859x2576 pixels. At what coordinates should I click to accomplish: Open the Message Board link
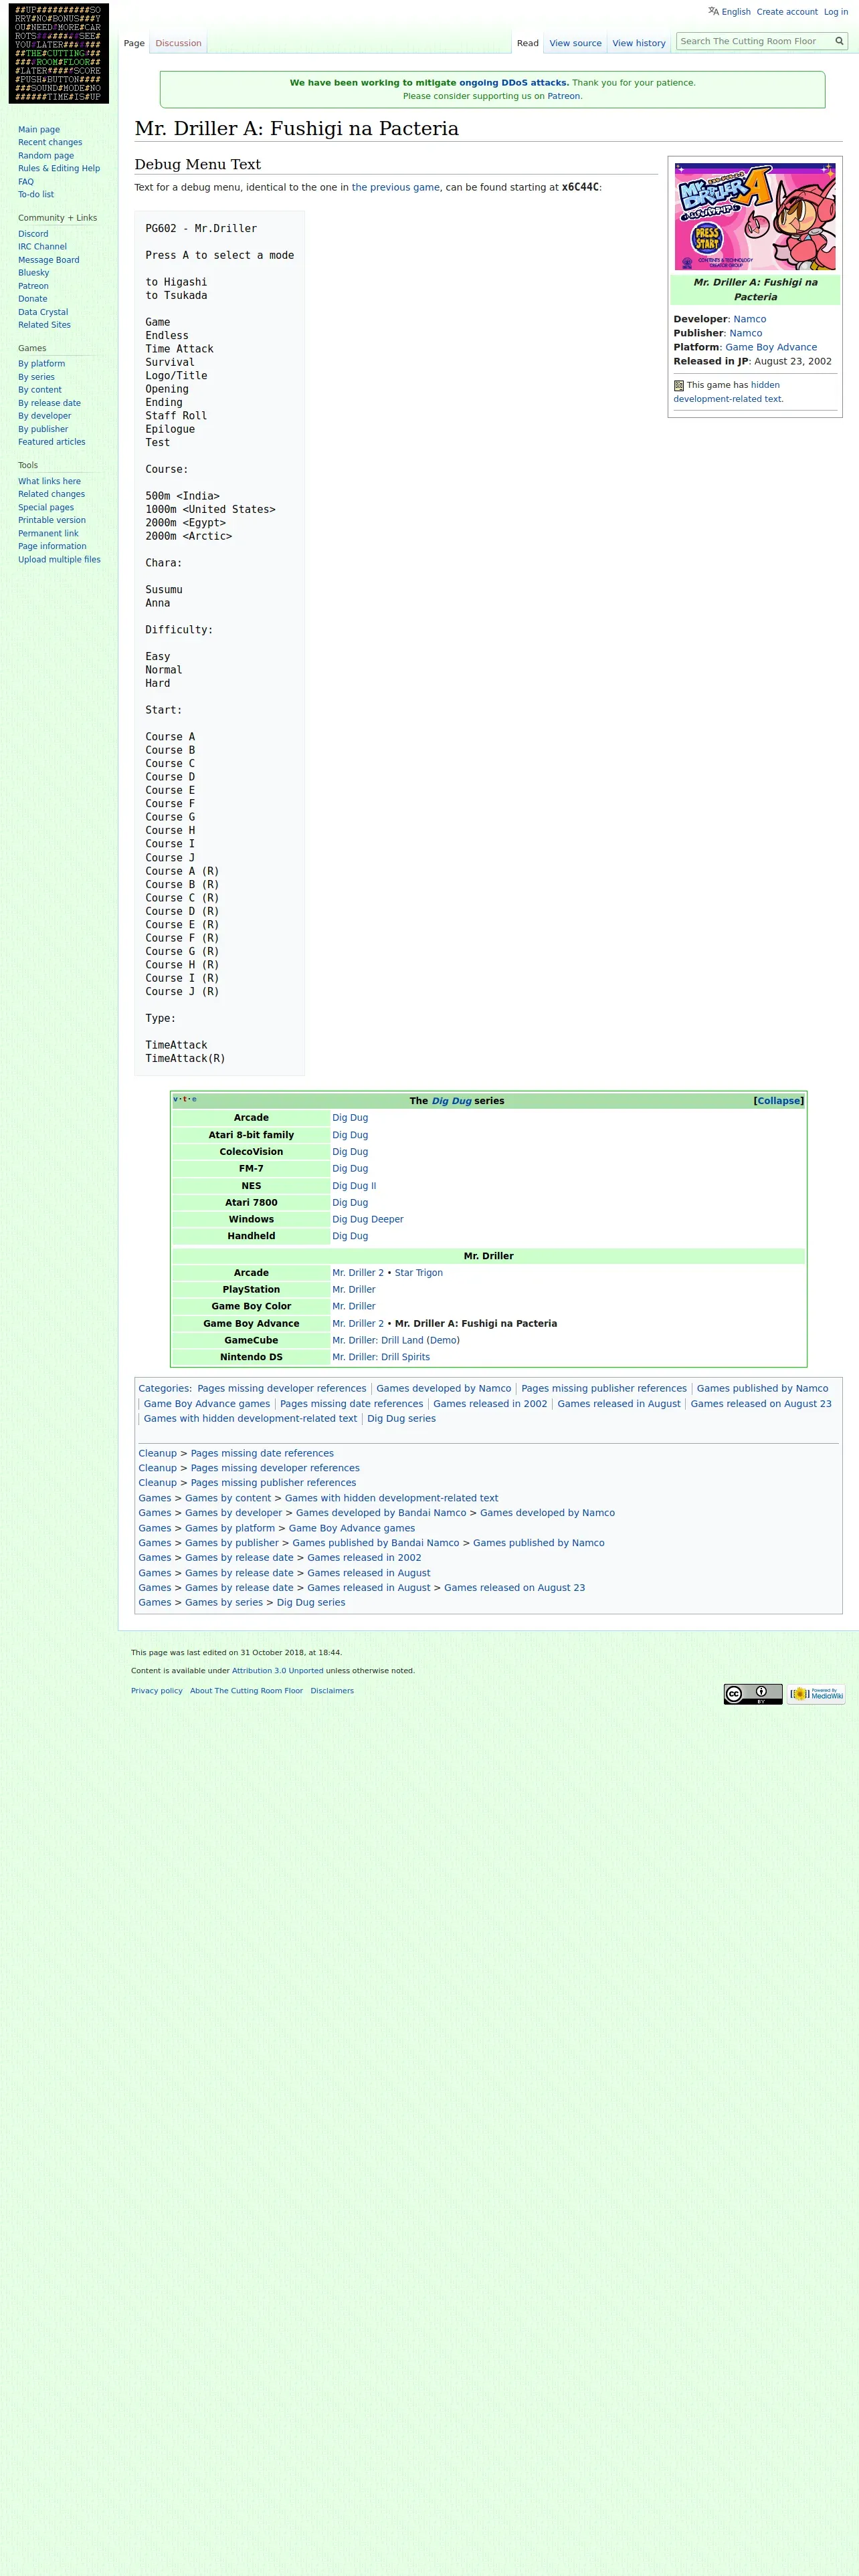49,260
